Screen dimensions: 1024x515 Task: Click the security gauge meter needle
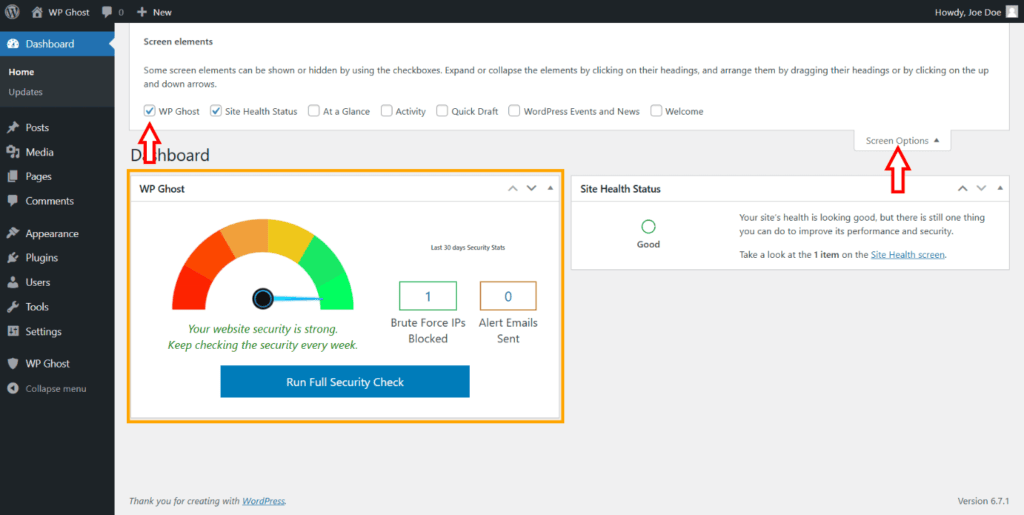pos(264,298)
